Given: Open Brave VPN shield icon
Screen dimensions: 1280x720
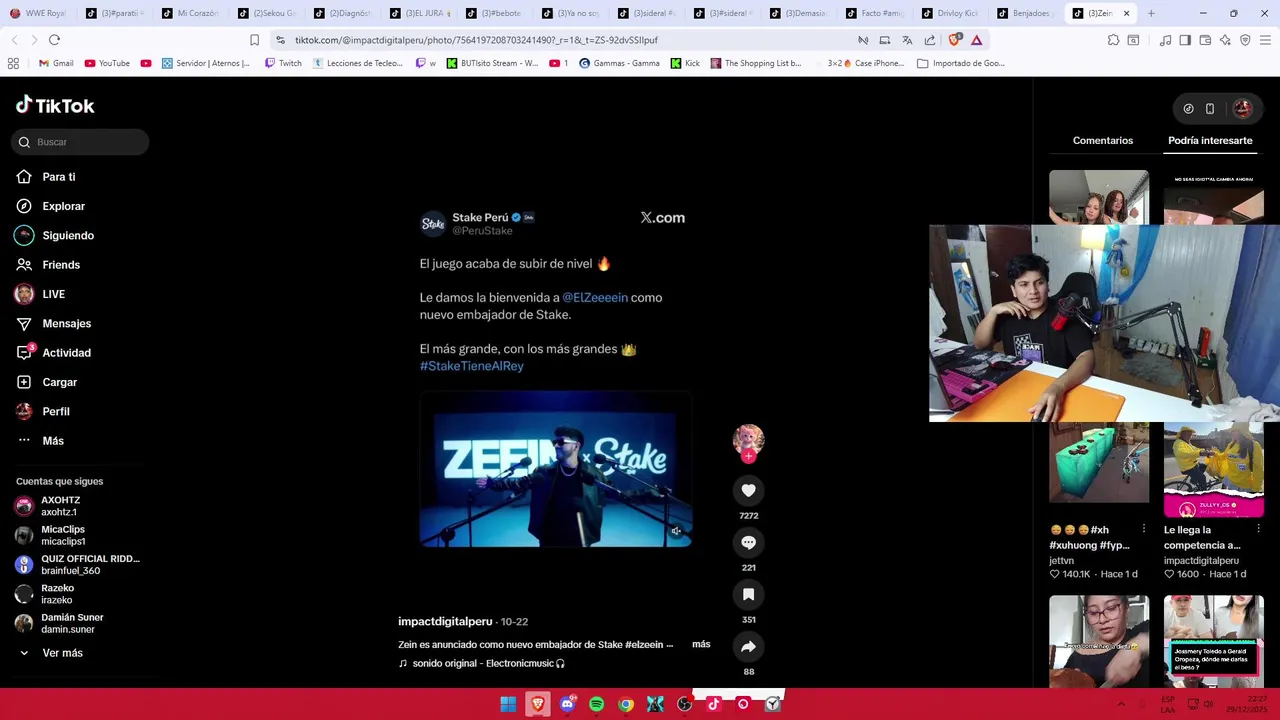Looking at the screenshot, I should [1245, 40].
